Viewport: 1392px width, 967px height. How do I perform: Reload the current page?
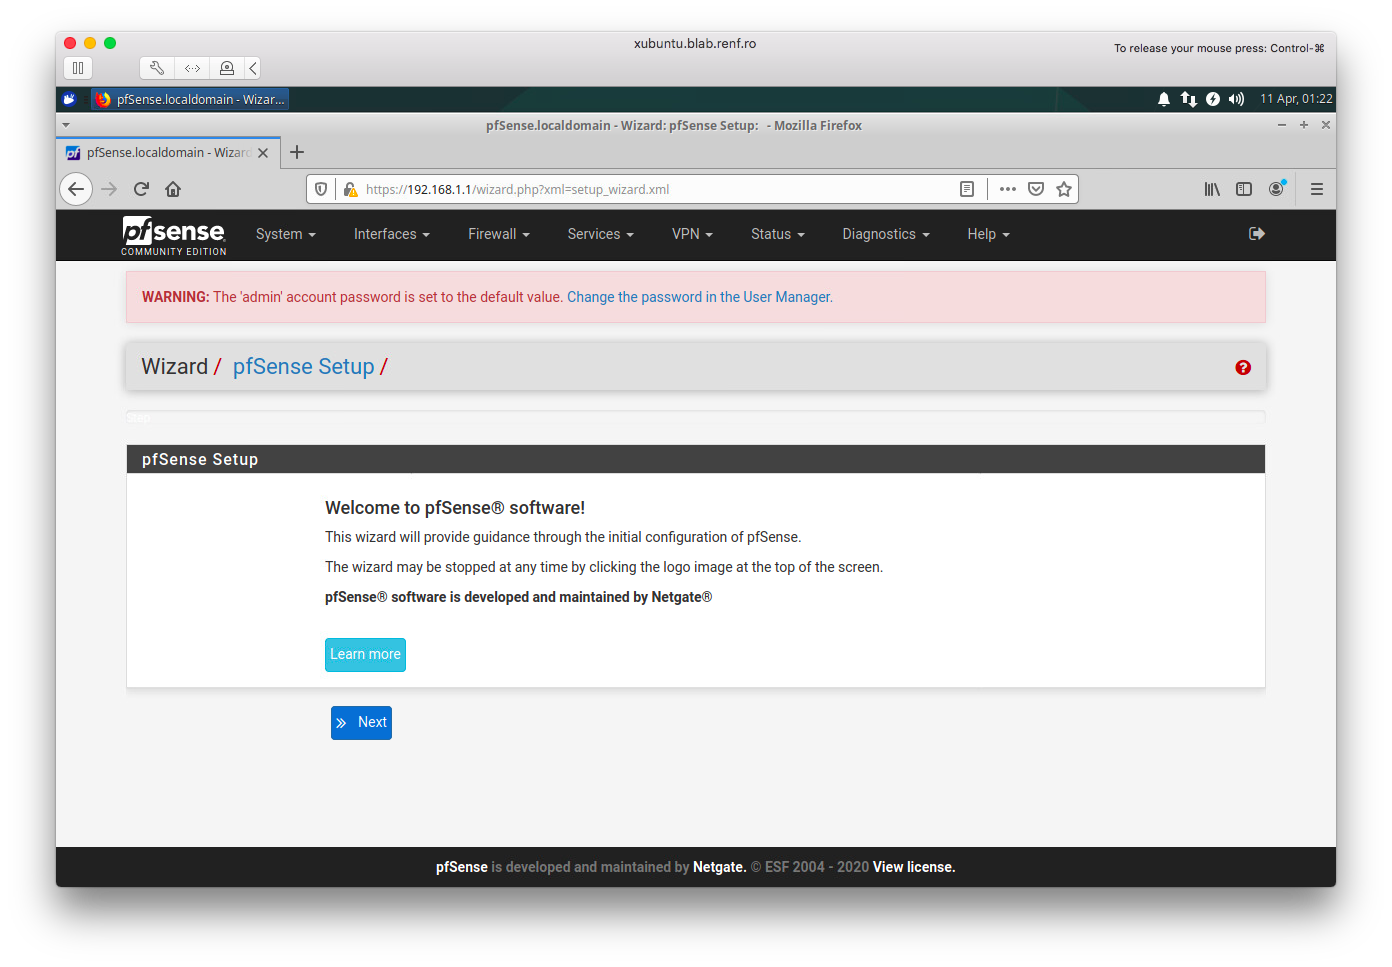tap(141, 189)
